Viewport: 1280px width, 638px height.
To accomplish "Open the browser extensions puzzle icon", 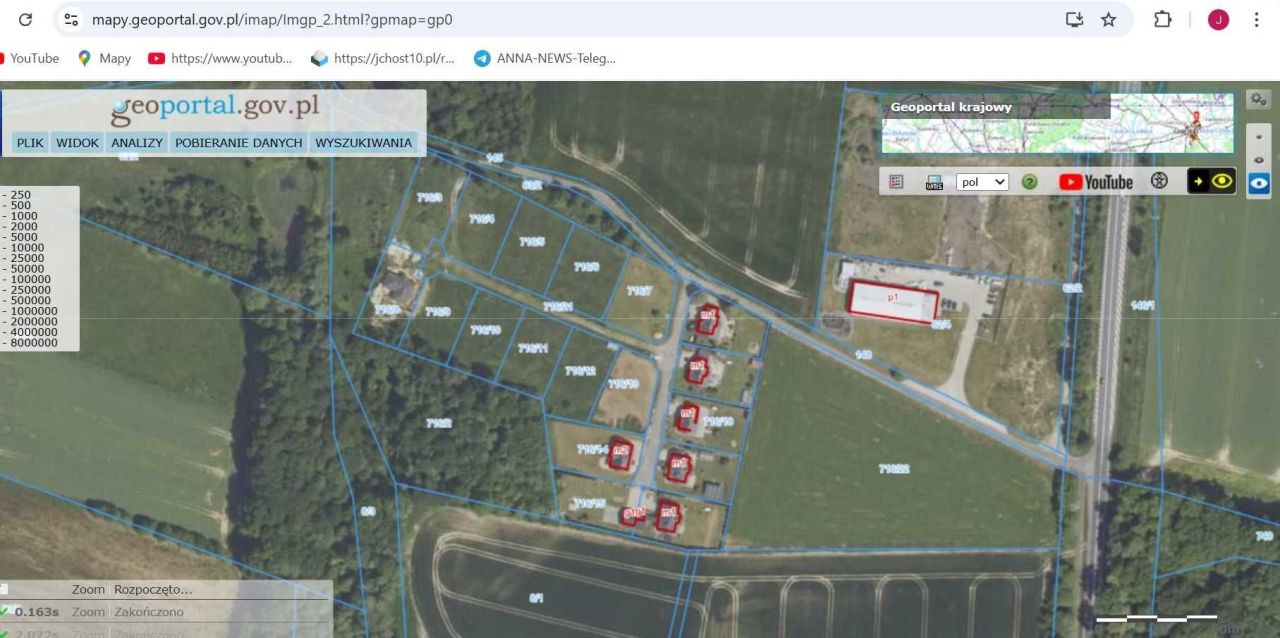I will 1162,19.
